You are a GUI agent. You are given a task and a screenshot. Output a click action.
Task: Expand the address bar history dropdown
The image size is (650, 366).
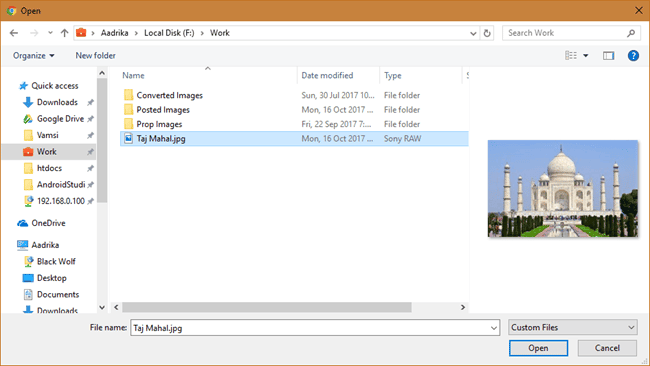click(x=473, y=33)
